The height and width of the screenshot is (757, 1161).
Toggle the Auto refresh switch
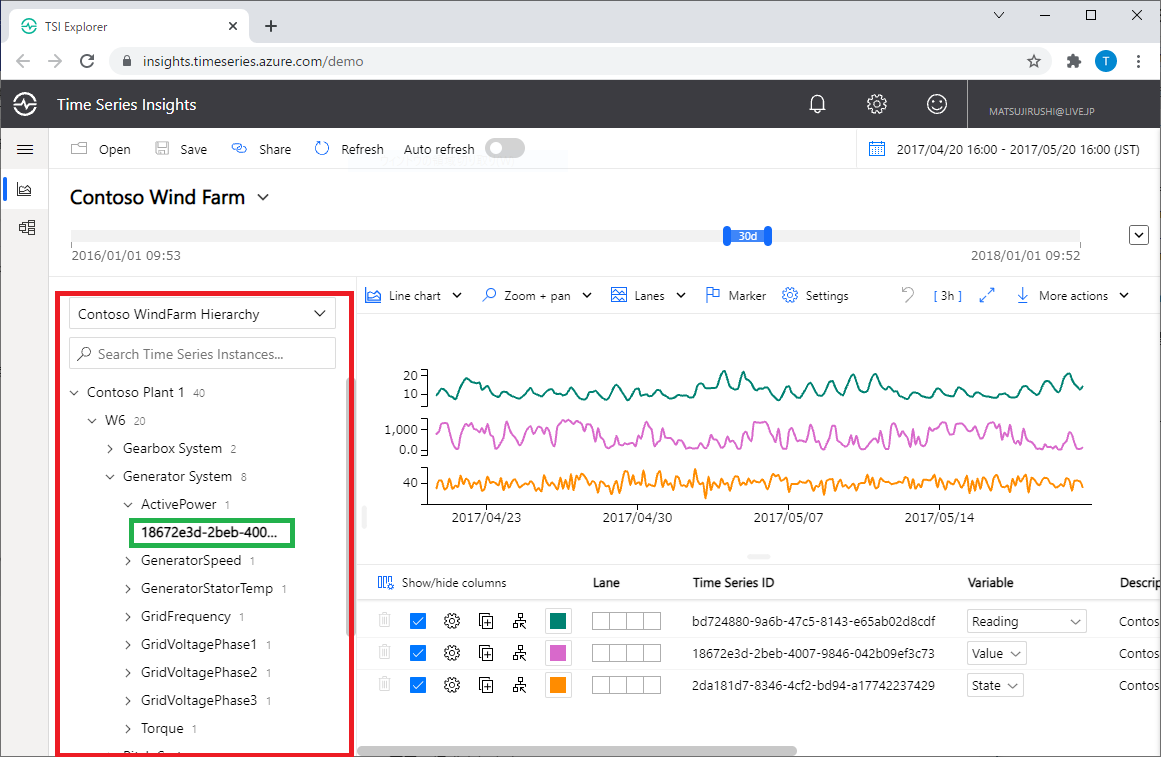(x=505, y=148)
